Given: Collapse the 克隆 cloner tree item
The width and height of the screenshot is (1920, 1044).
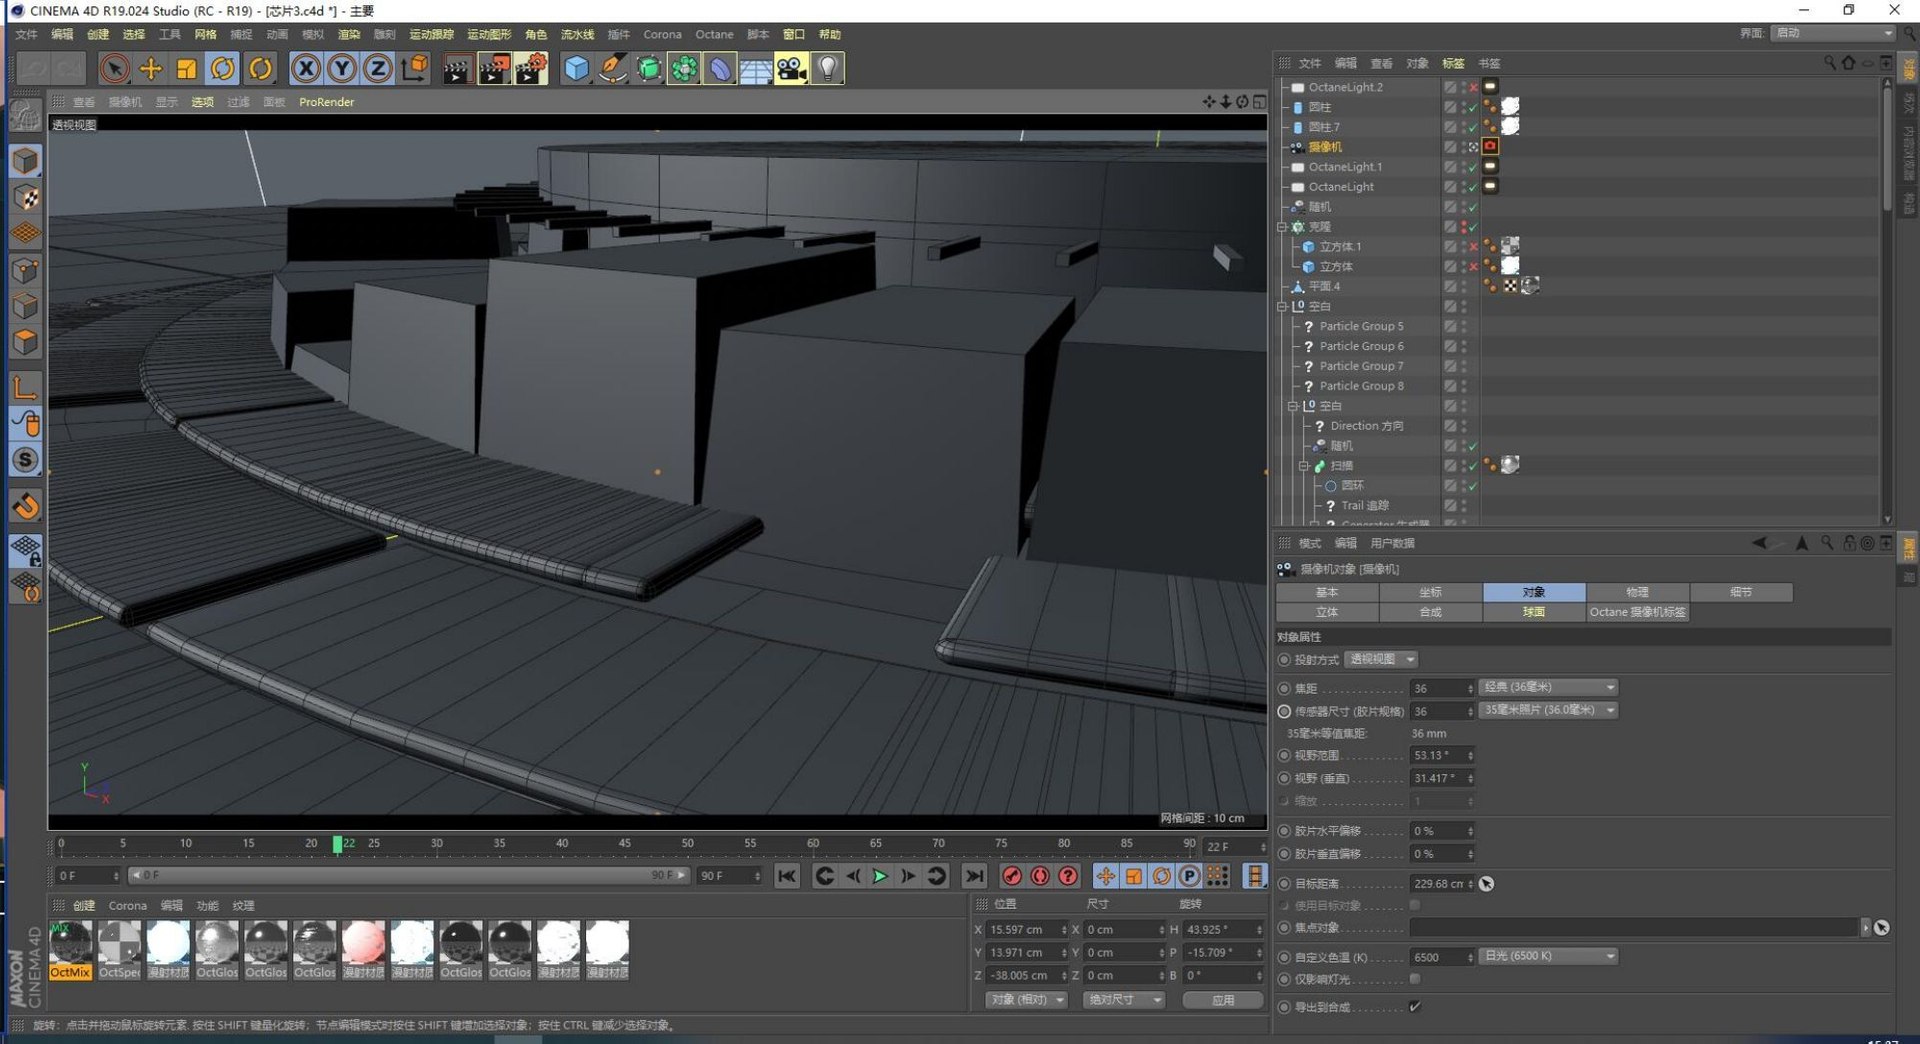Looking at the screenshot, I should [1282, 227].
